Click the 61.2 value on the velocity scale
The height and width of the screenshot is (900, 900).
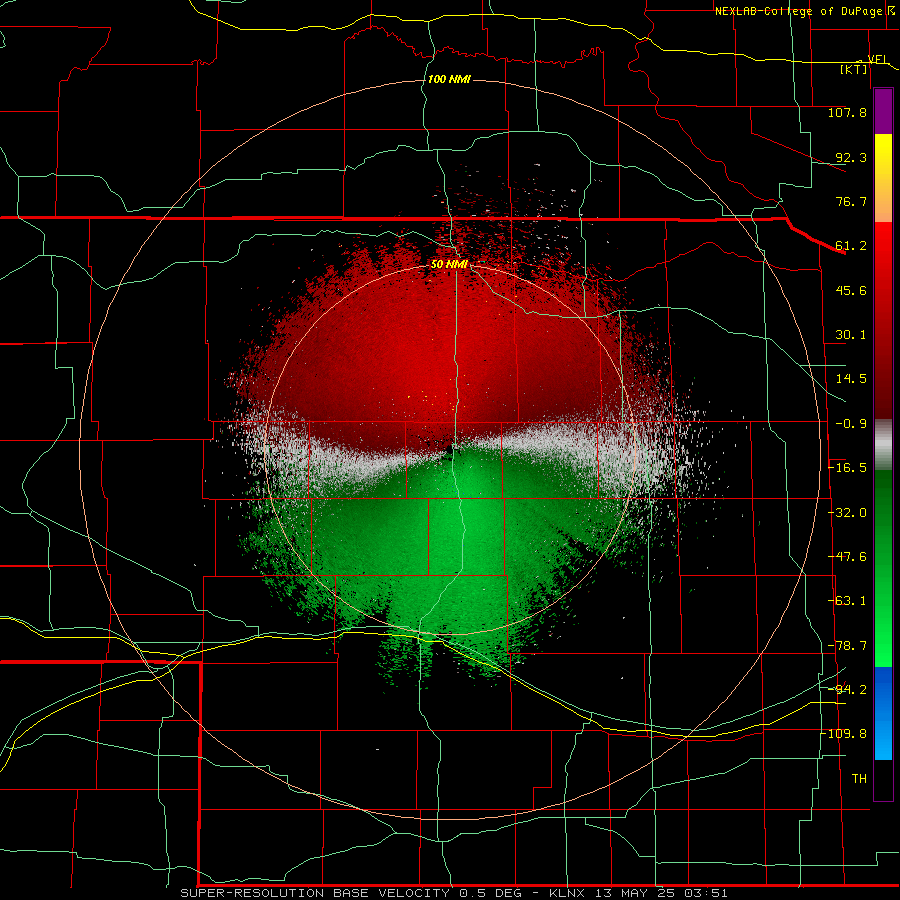(851, 246)
